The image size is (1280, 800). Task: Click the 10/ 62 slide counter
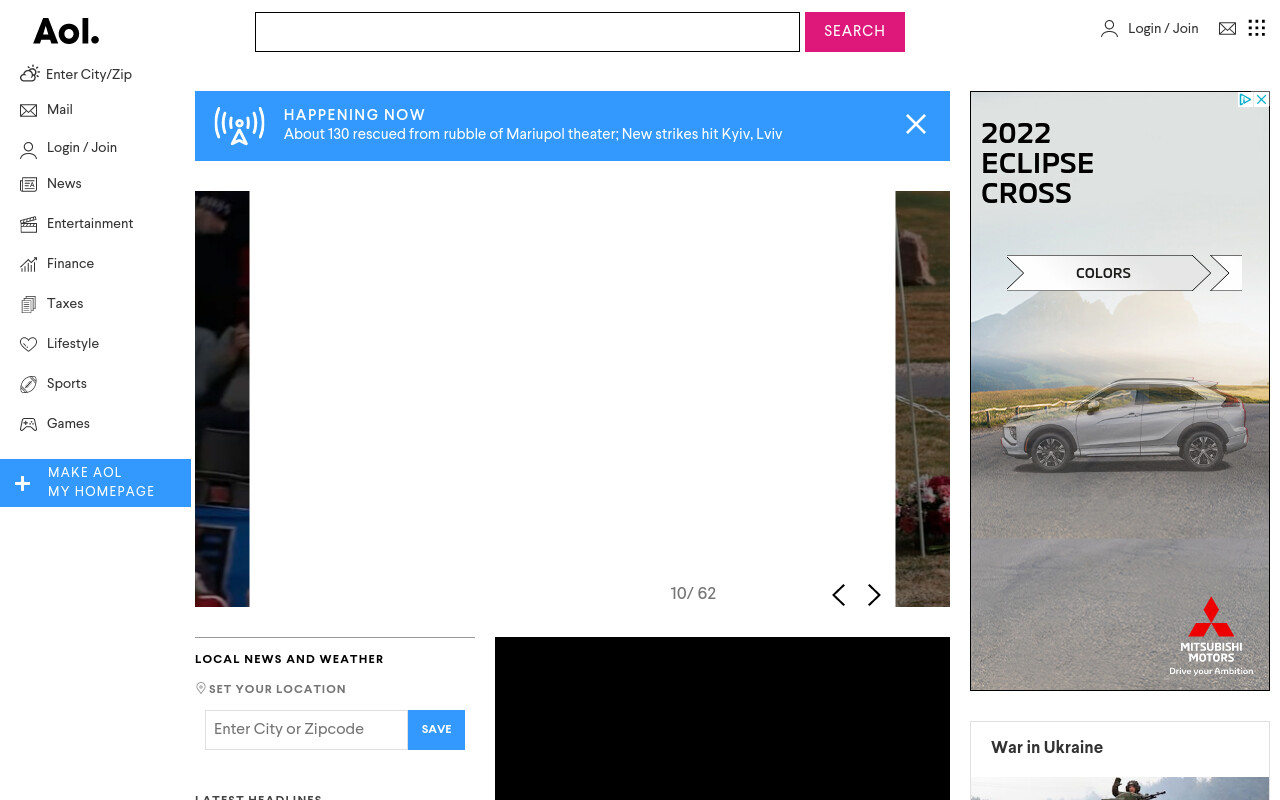coord(693,594)
